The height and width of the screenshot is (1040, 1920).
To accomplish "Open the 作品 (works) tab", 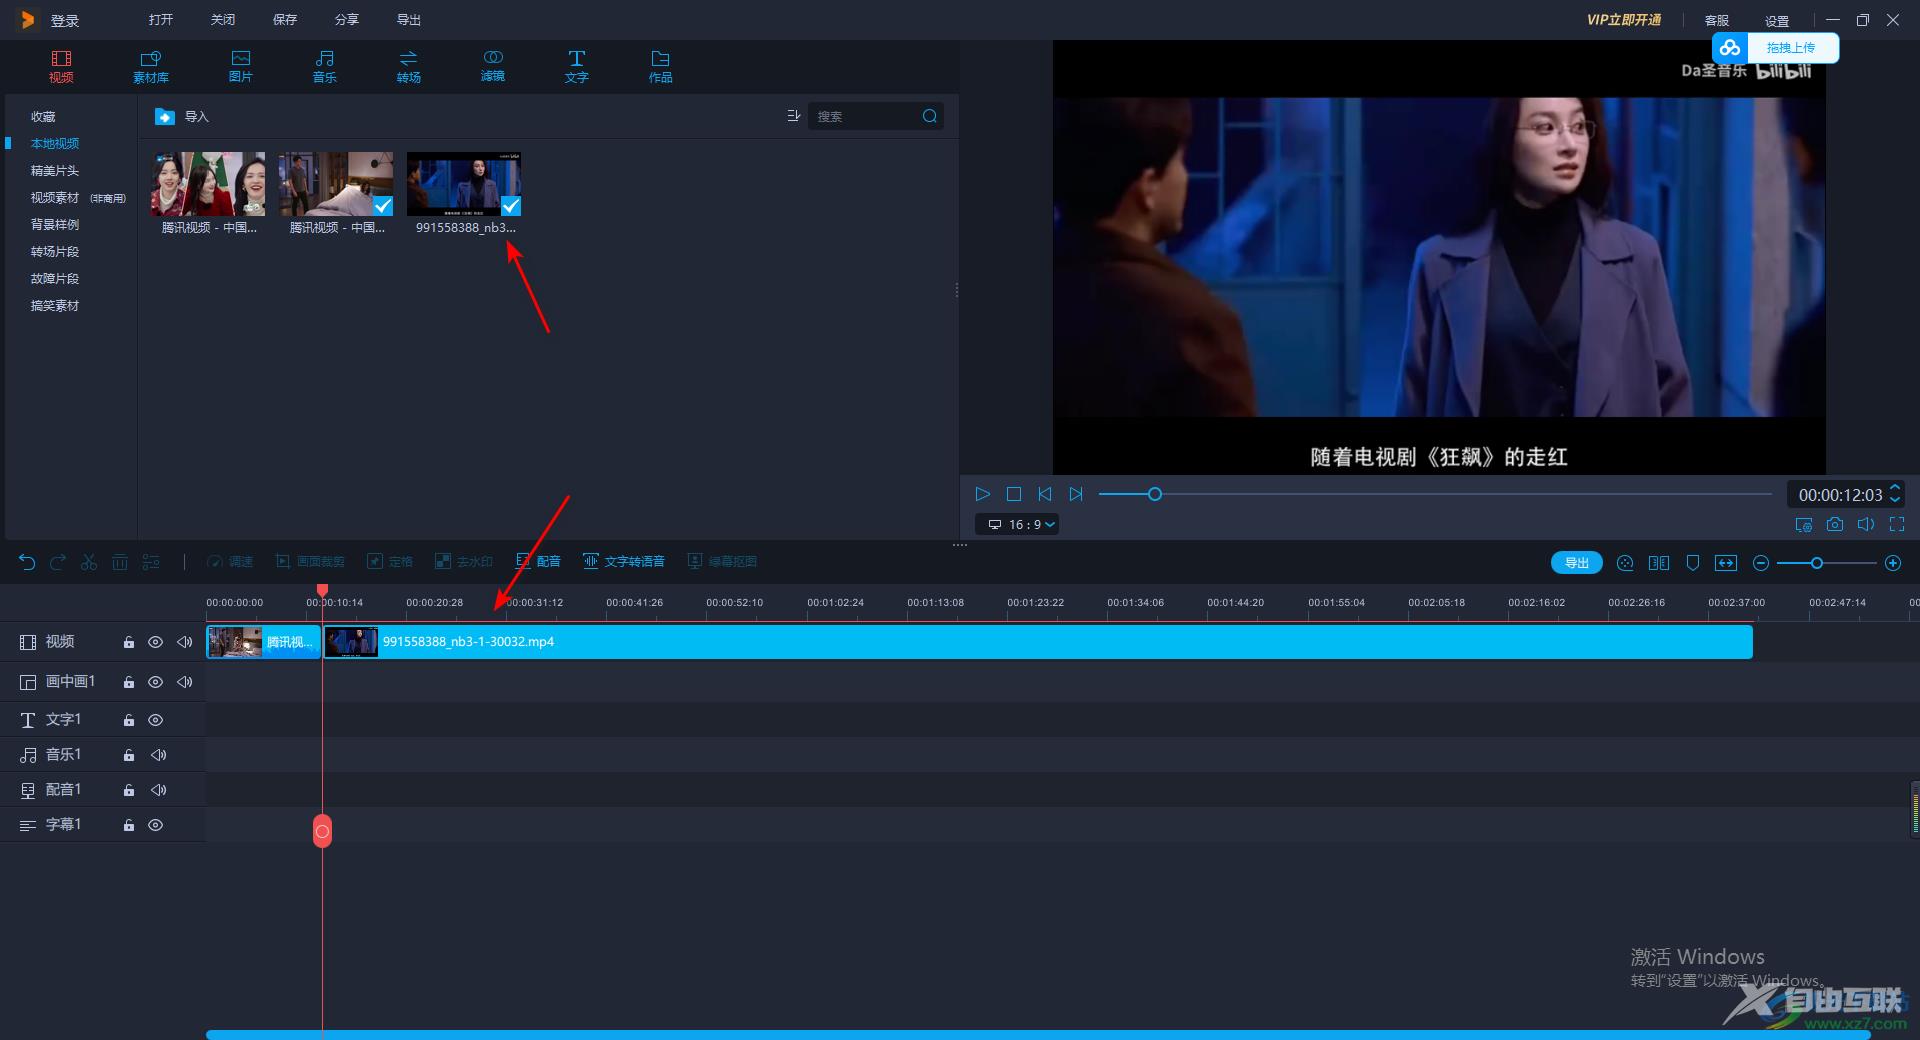I will click(660, 66).
